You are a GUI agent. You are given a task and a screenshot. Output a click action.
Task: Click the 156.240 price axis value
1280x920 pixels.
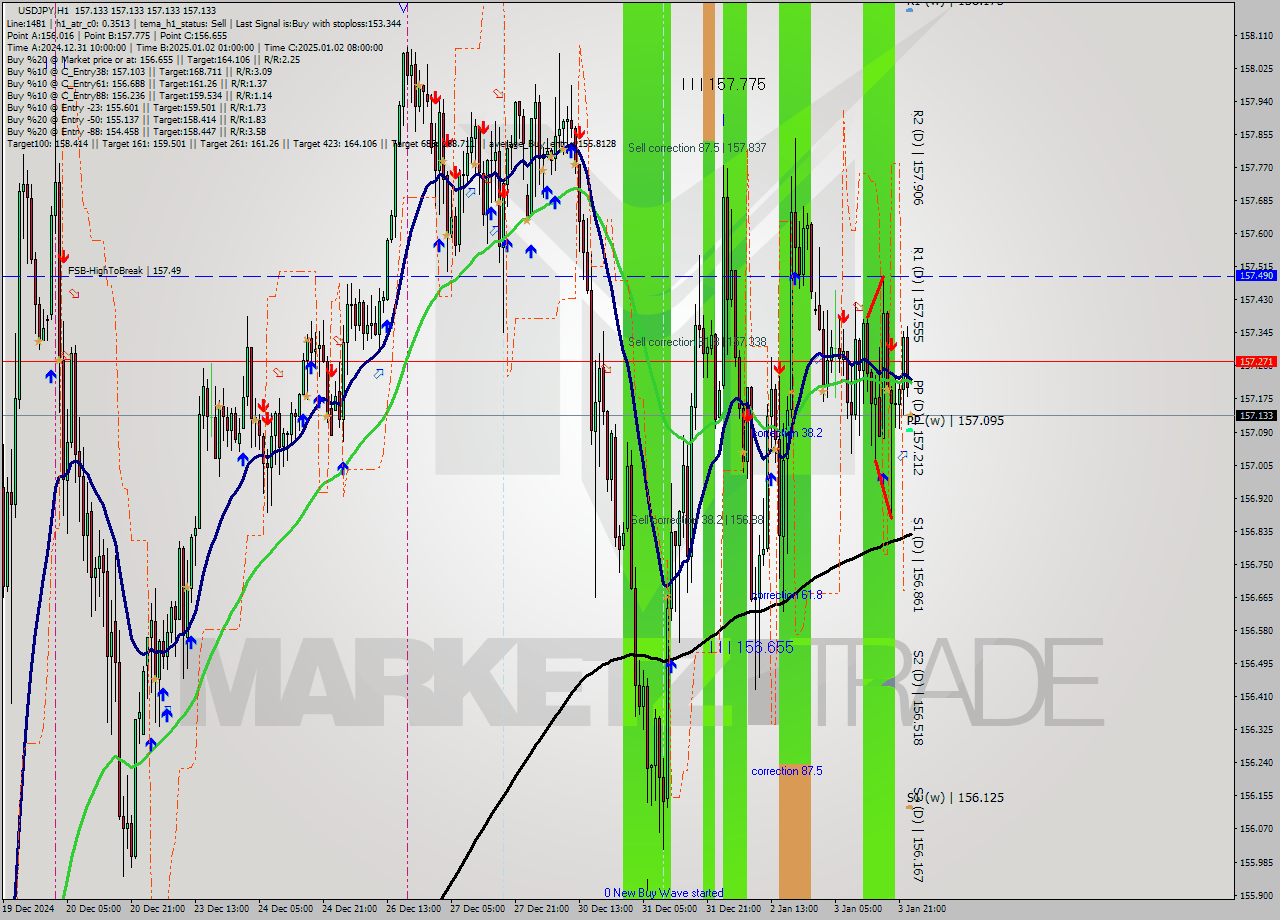[1256, 762]
